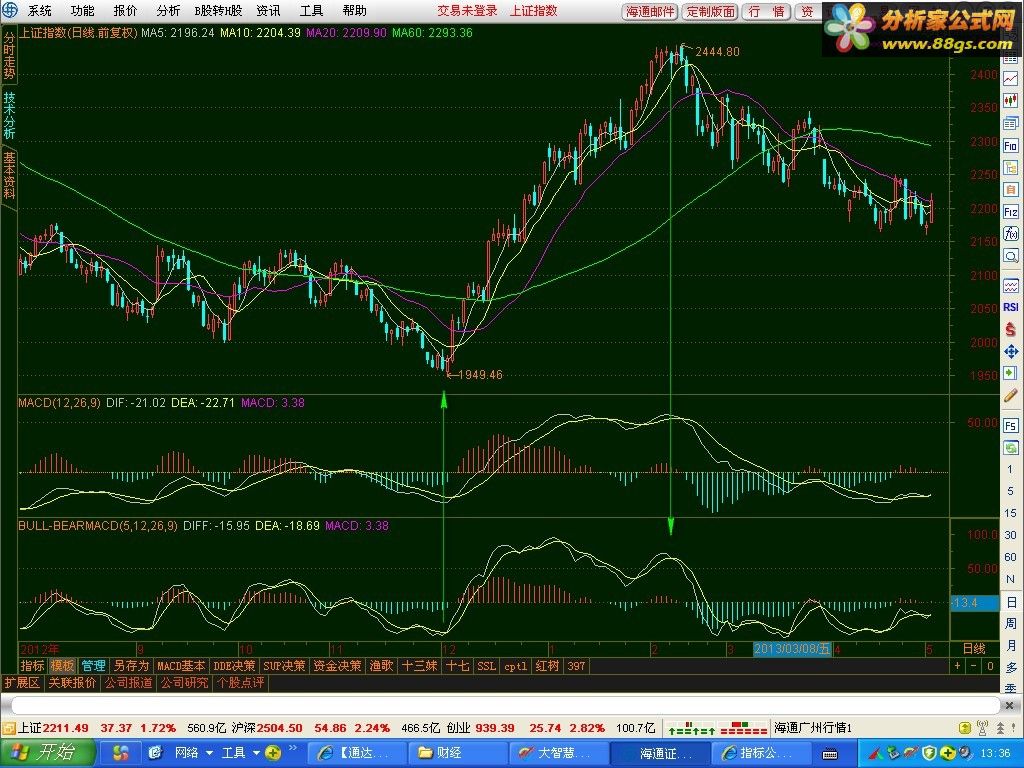Click the green refresh icon
The height and width of the screenshot is (768, 1024).
pos(1010,448)
